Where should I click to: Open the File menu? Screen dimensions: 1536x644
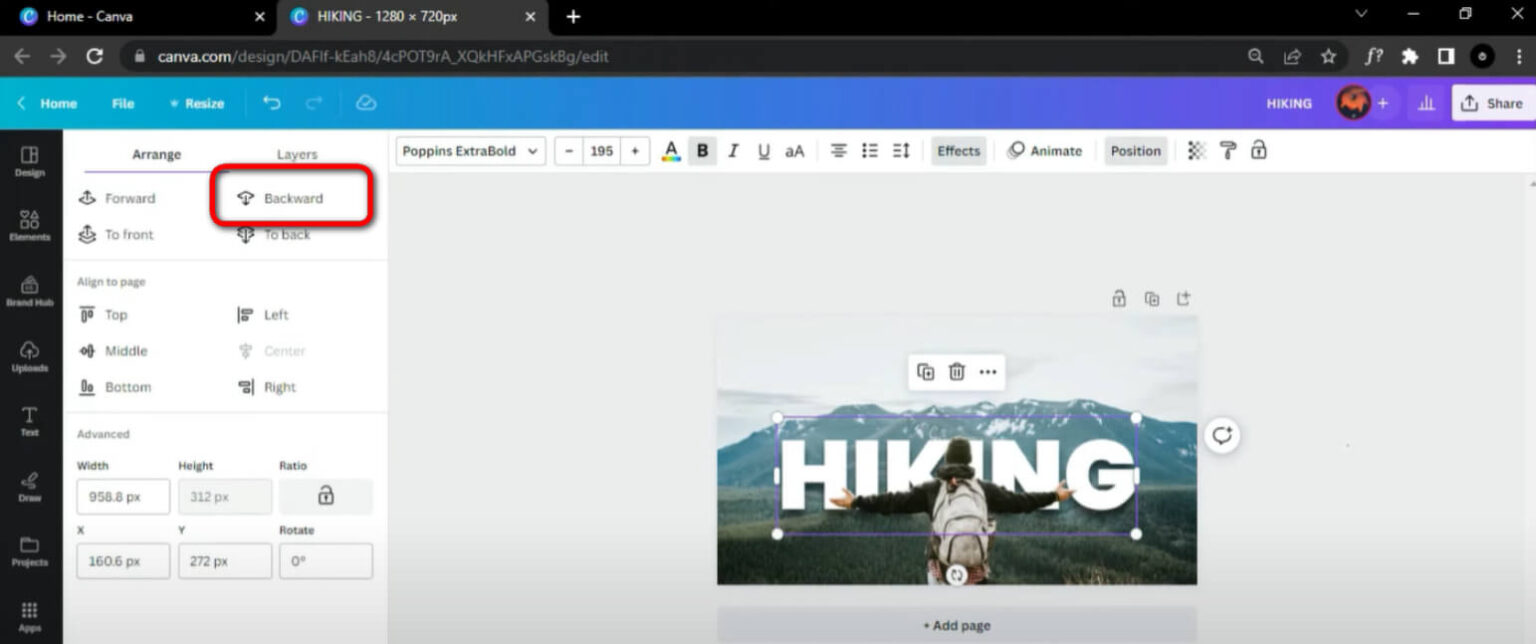[123, 103]
